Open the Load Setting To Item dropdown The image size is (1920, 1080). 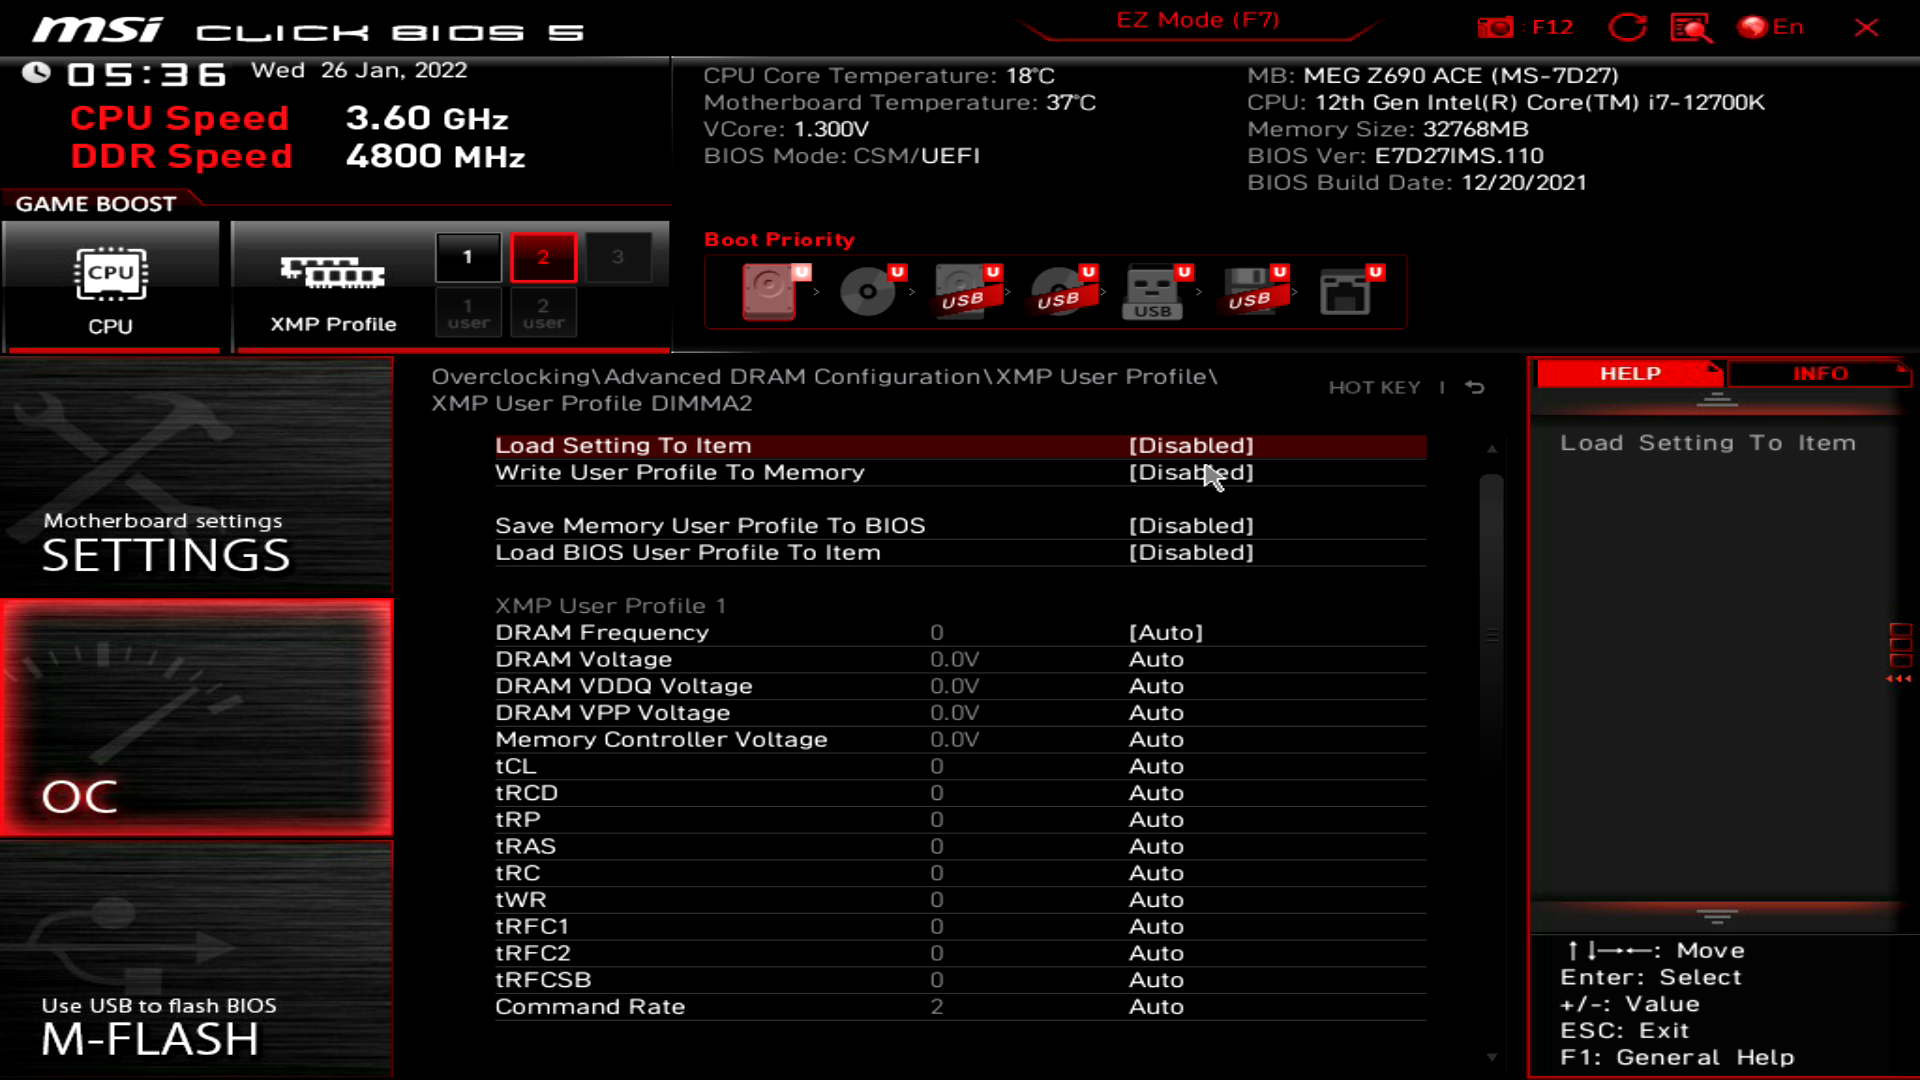click(x=1192, y=446)
